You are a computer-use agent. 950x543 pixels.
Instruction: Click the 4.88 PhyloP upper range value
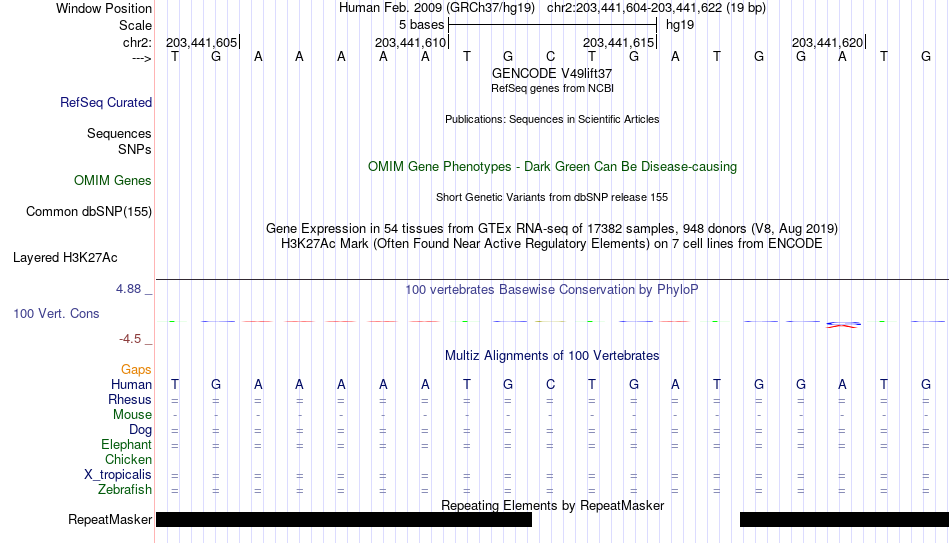coord(128,289)
